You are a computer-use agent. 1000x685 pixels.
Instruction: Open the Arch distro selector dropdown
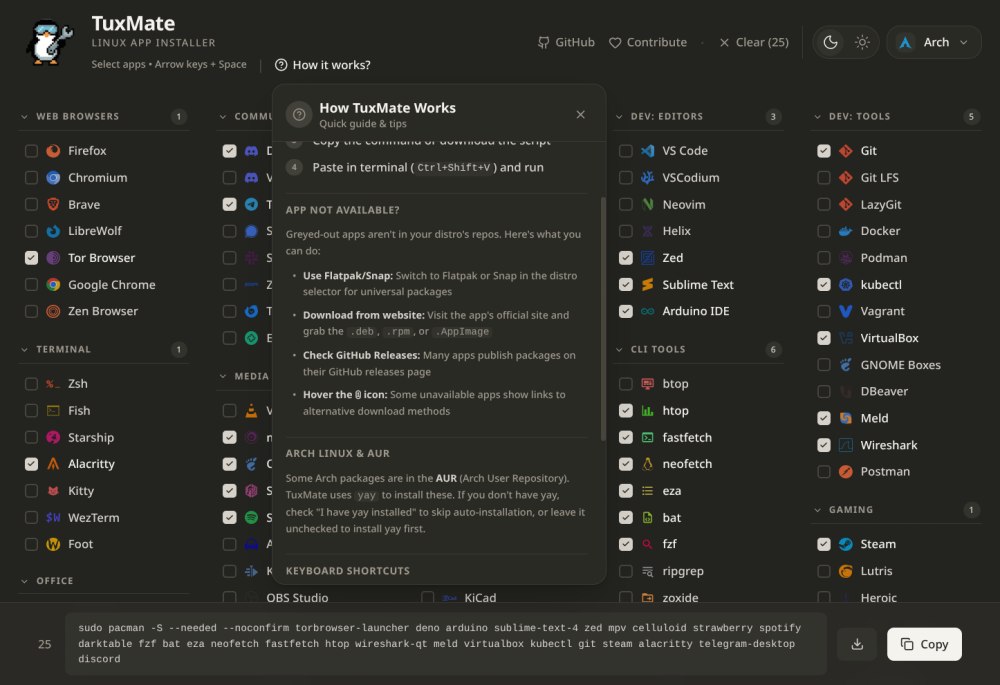tap(933, 42)
